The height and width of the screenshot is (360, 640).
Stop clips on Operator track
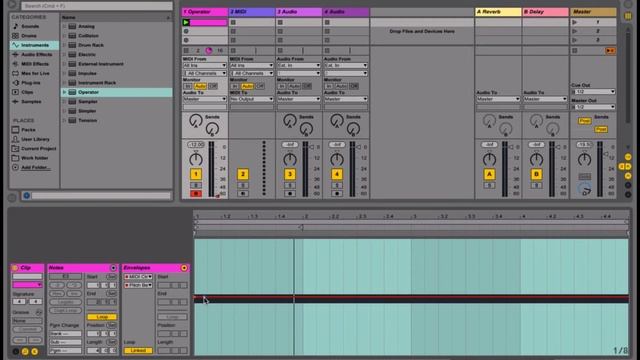coord(186,51)
